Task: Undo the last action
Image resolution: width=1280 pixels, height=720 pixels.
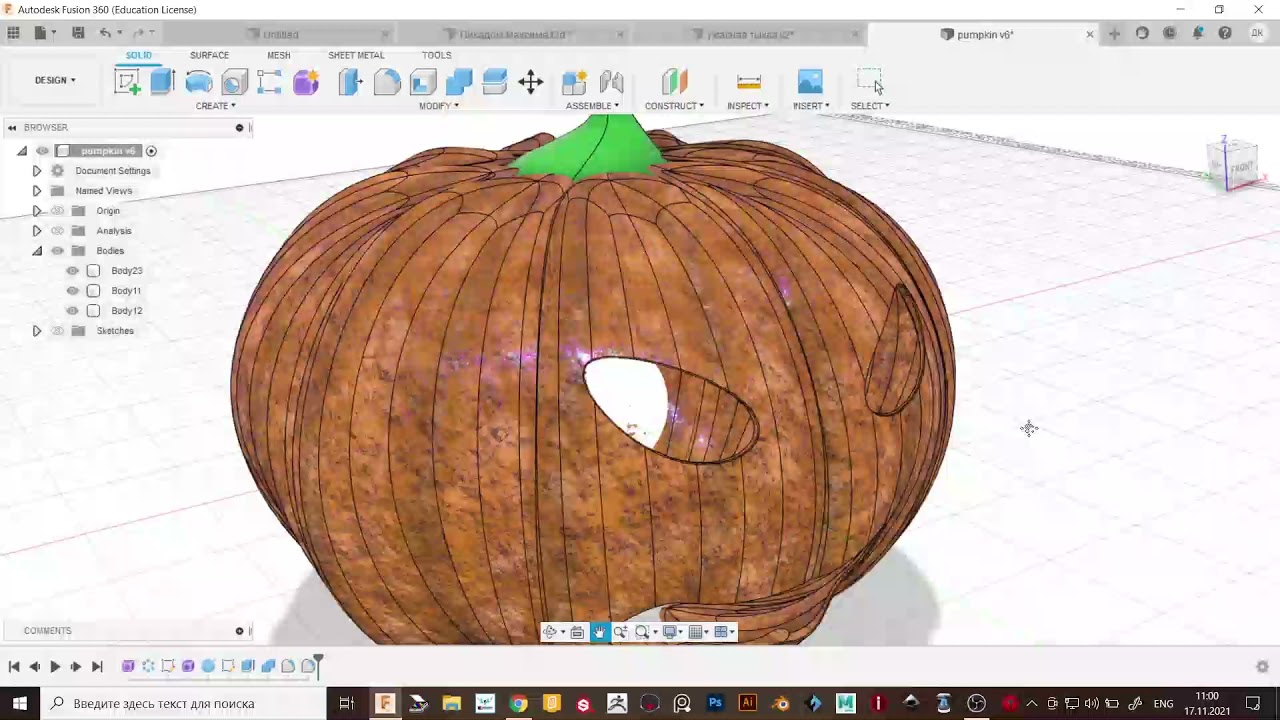Action: [105, 33]
